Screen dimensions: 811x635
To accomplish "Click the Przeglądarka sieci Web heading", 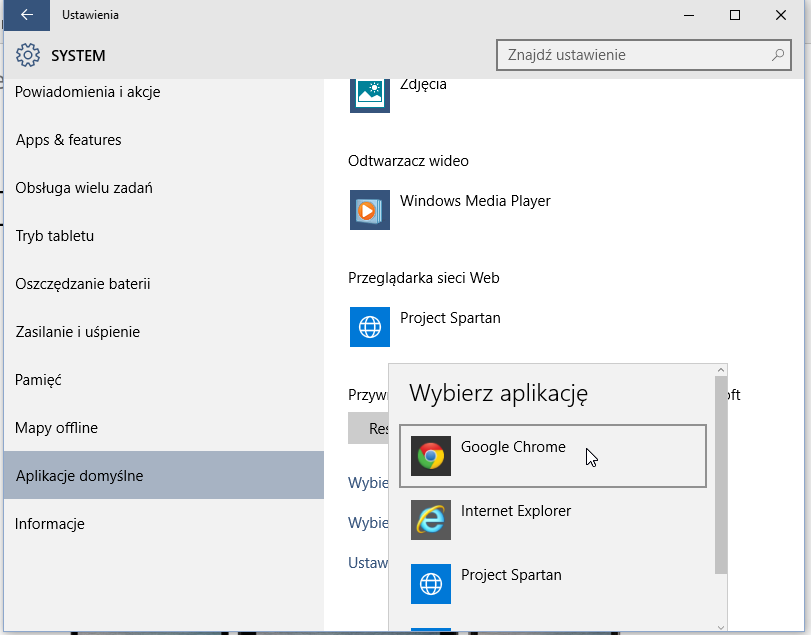I will (x=424, y=278).
